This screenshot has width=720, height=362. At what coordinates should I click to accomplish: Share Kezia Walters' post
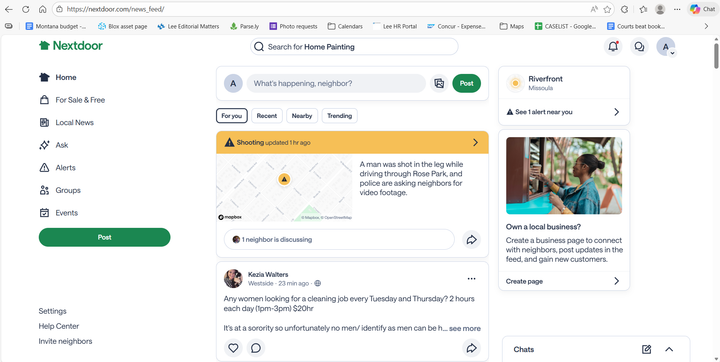pyautogui.click(x=471, y=348)
